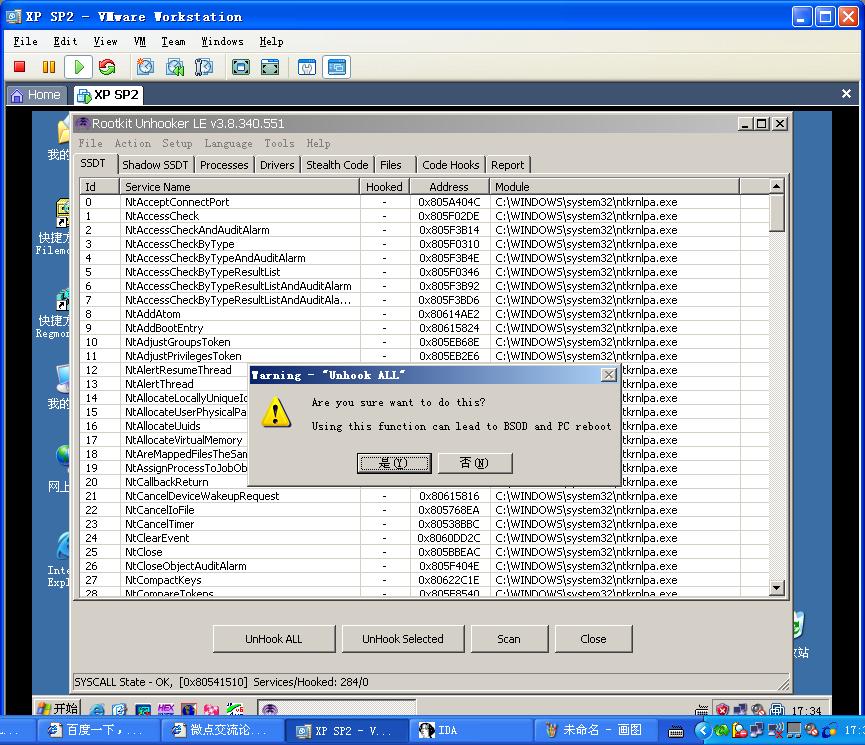Close the XP SP2 tab with X

click(x=846, y=94)
